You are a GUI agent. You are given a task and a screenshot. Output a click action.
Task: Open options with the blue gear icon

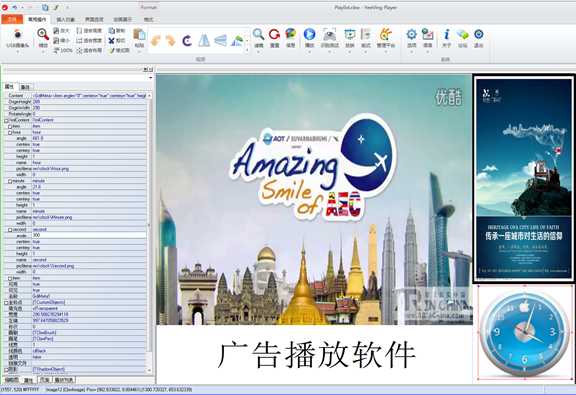coord(411,34)
